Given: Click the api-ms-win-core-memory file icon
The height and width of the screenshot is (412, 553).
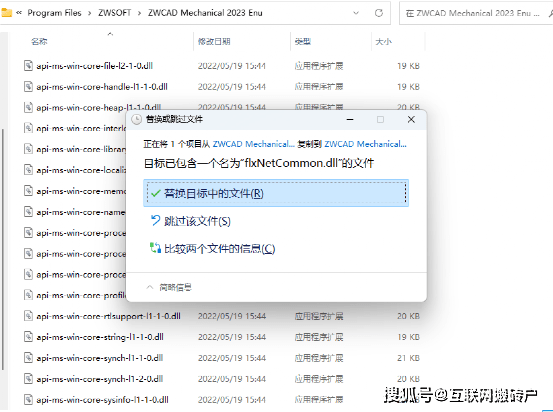Looking at the screenshot, I should tap(28, 191).
